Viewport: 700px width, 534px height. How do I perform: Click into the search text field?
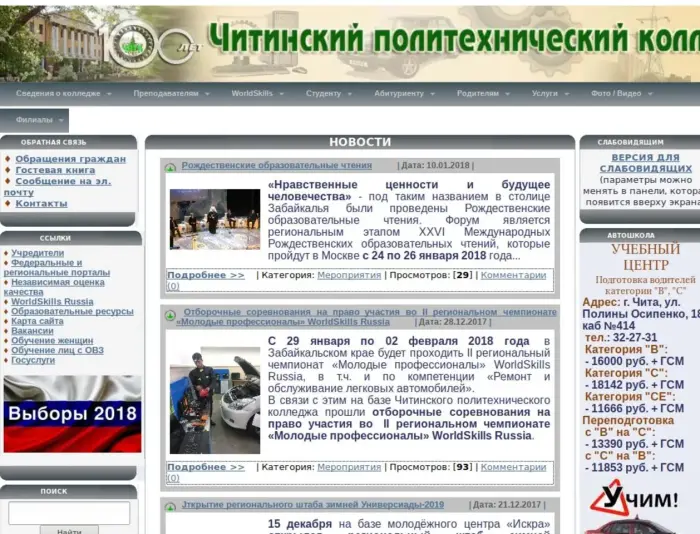click(x=69, y=512)
